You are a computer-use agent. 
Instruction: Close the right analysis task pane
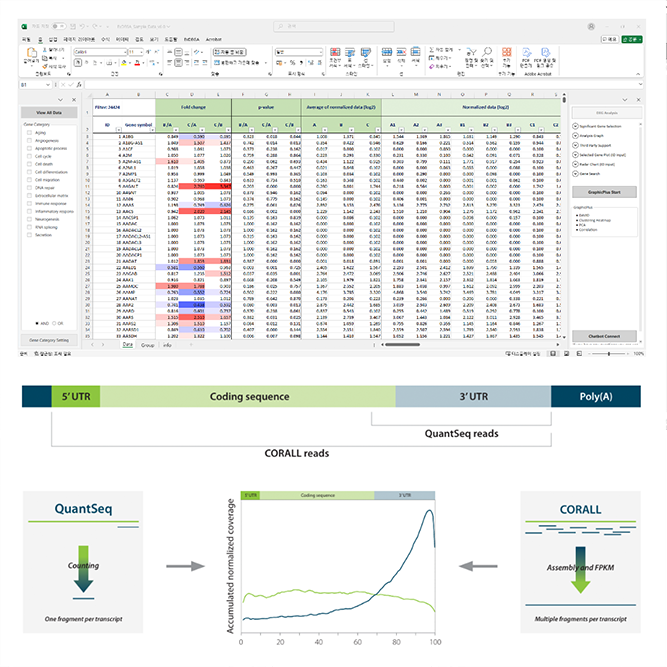click(x=638, y=100)
